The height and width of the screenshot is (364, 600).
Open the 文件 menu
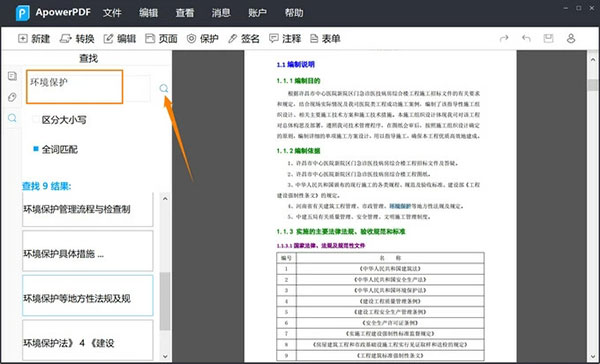point(112,13)
